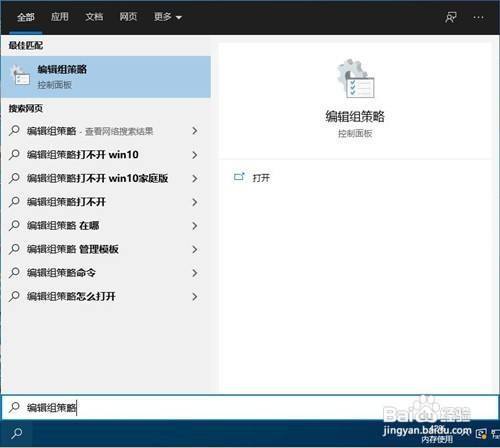Expand arrow for 编辑组策略怎么打开 row
The width and height of the screenshot is (500, 448).
tap(195, 297)
